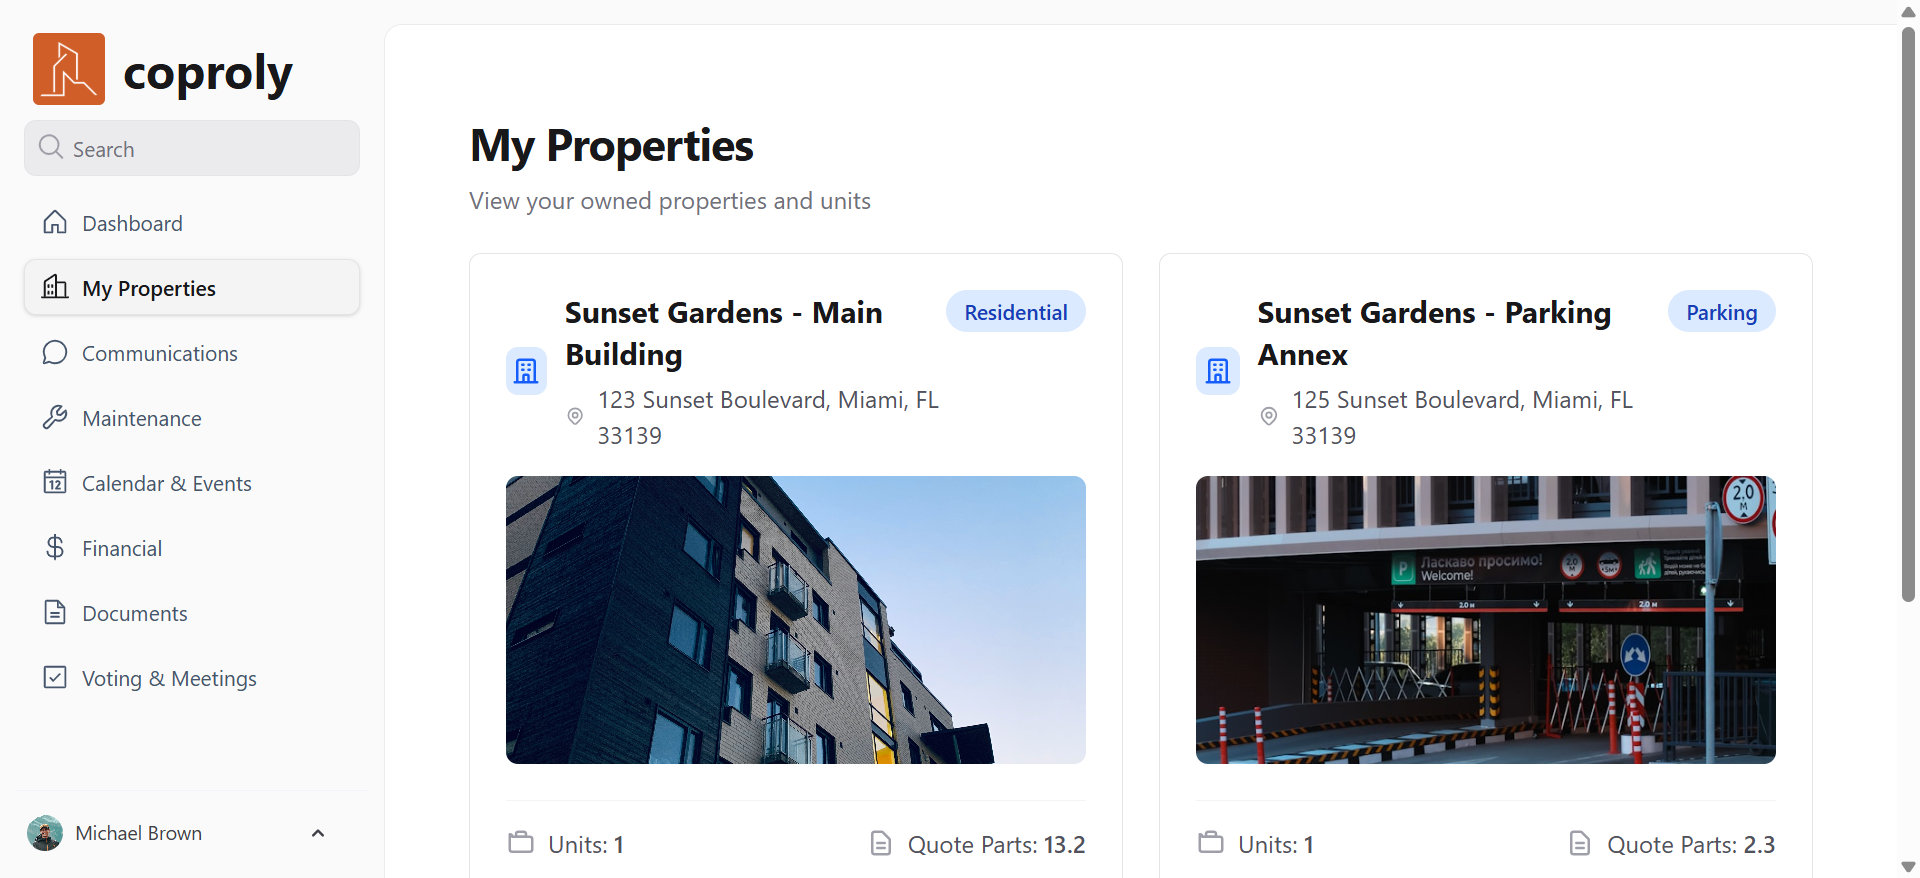The height and width of the screenshot is (878, 1920).
Task: Click the search magnifier in the search field
Action: tap(50, 147)
